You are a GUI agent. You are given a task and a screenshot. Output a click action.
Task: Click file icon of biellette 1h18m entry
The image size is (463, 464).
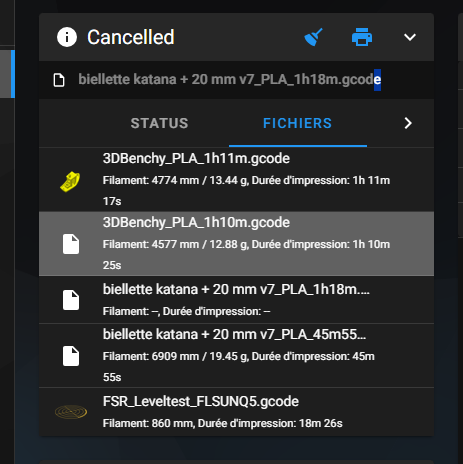click(71, 300)
